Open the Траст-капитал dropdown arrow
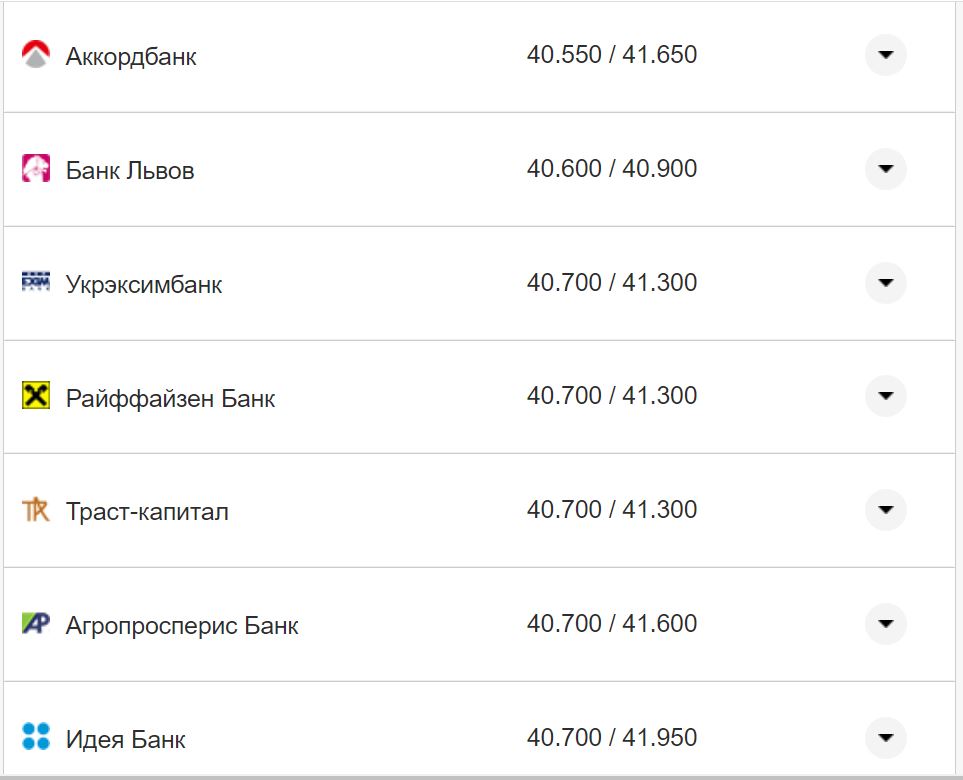Image resolution: width=963 pixels, height=780 pixels. click(x=885, y=509)
